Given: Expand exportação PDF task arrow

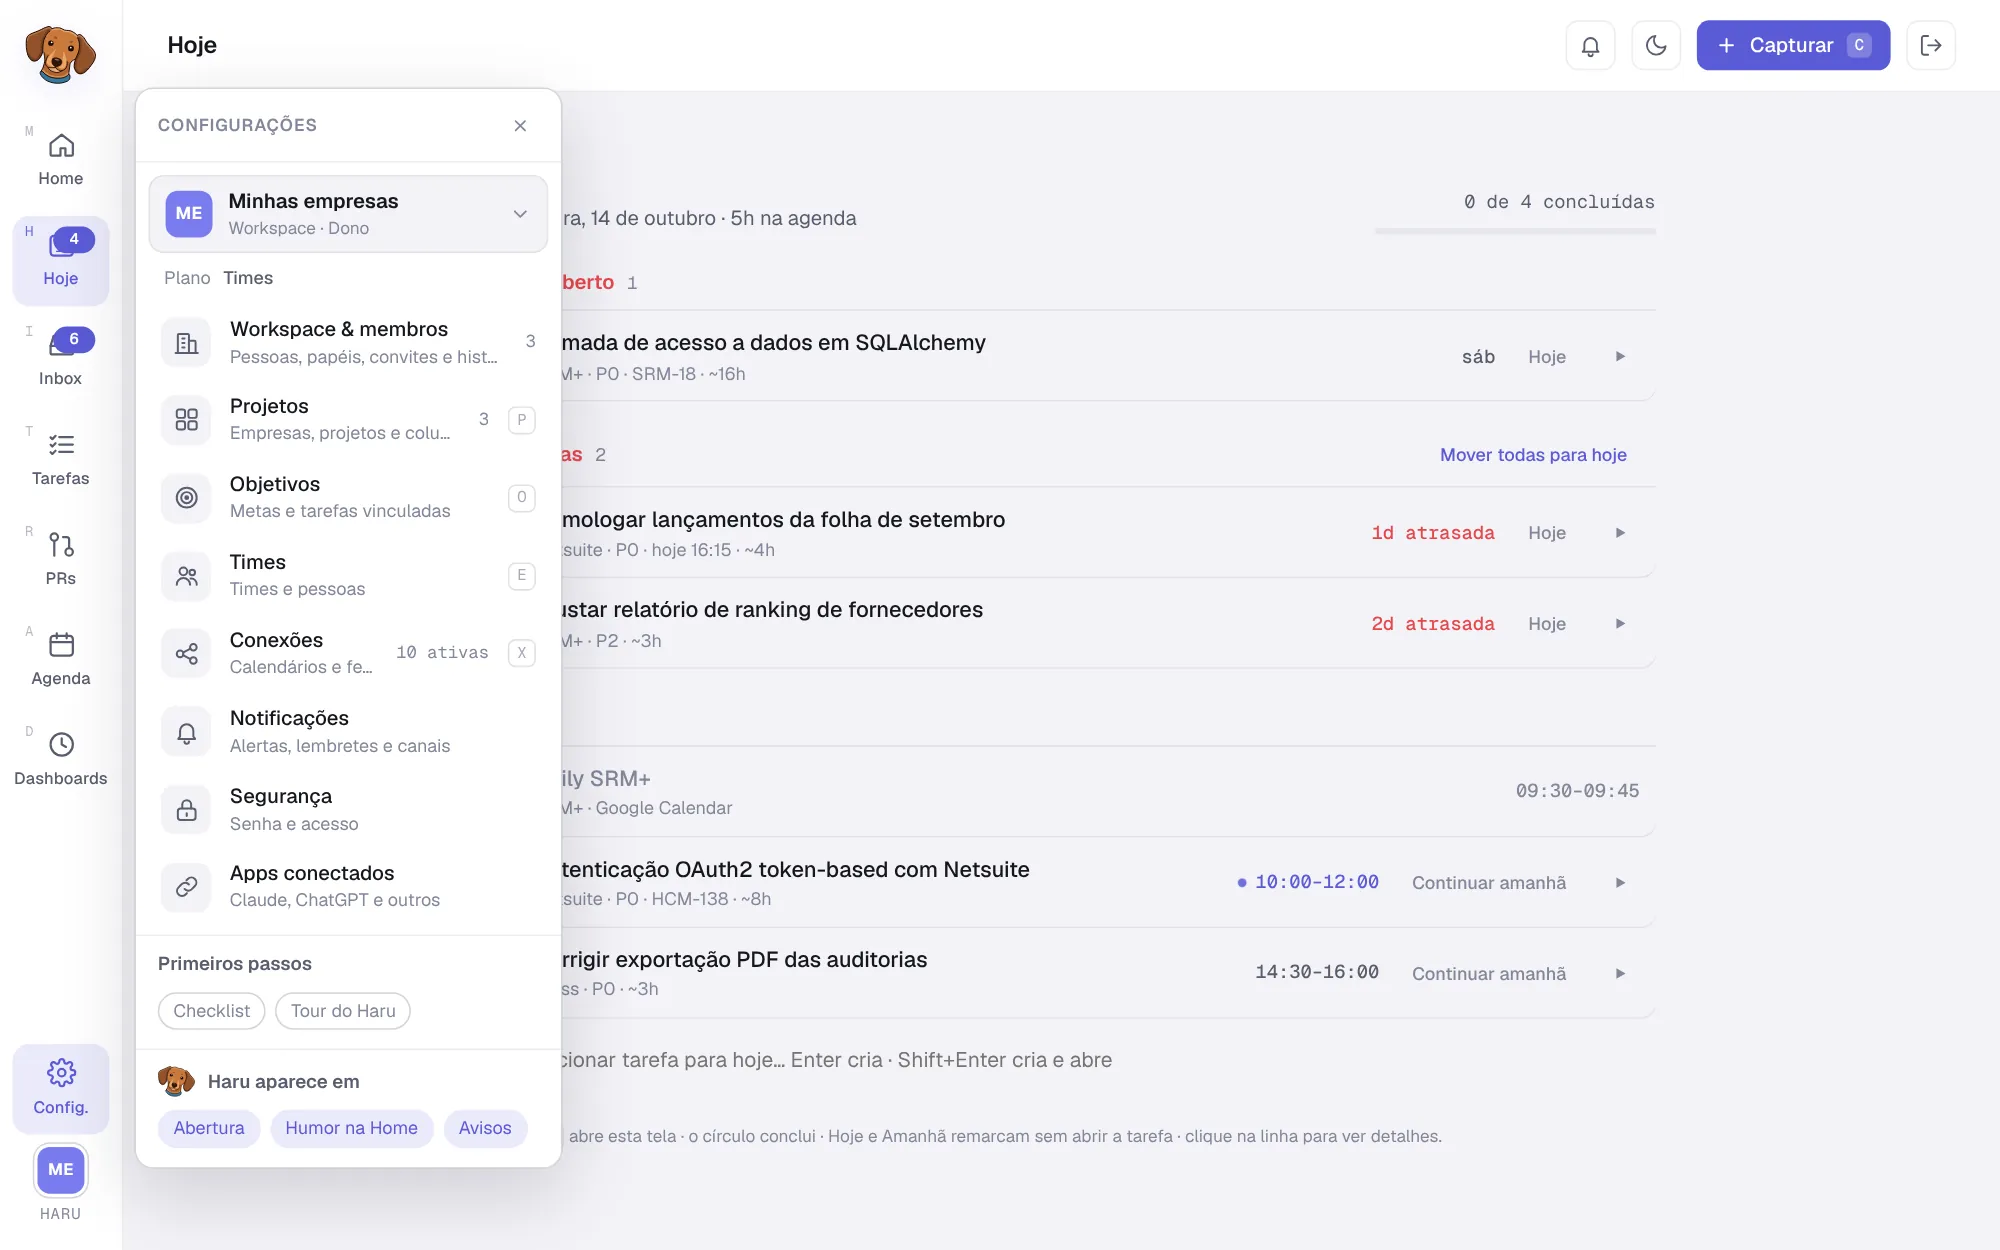Looking at the screenshot, I should pyautogui.click(x=1620, y=974).
